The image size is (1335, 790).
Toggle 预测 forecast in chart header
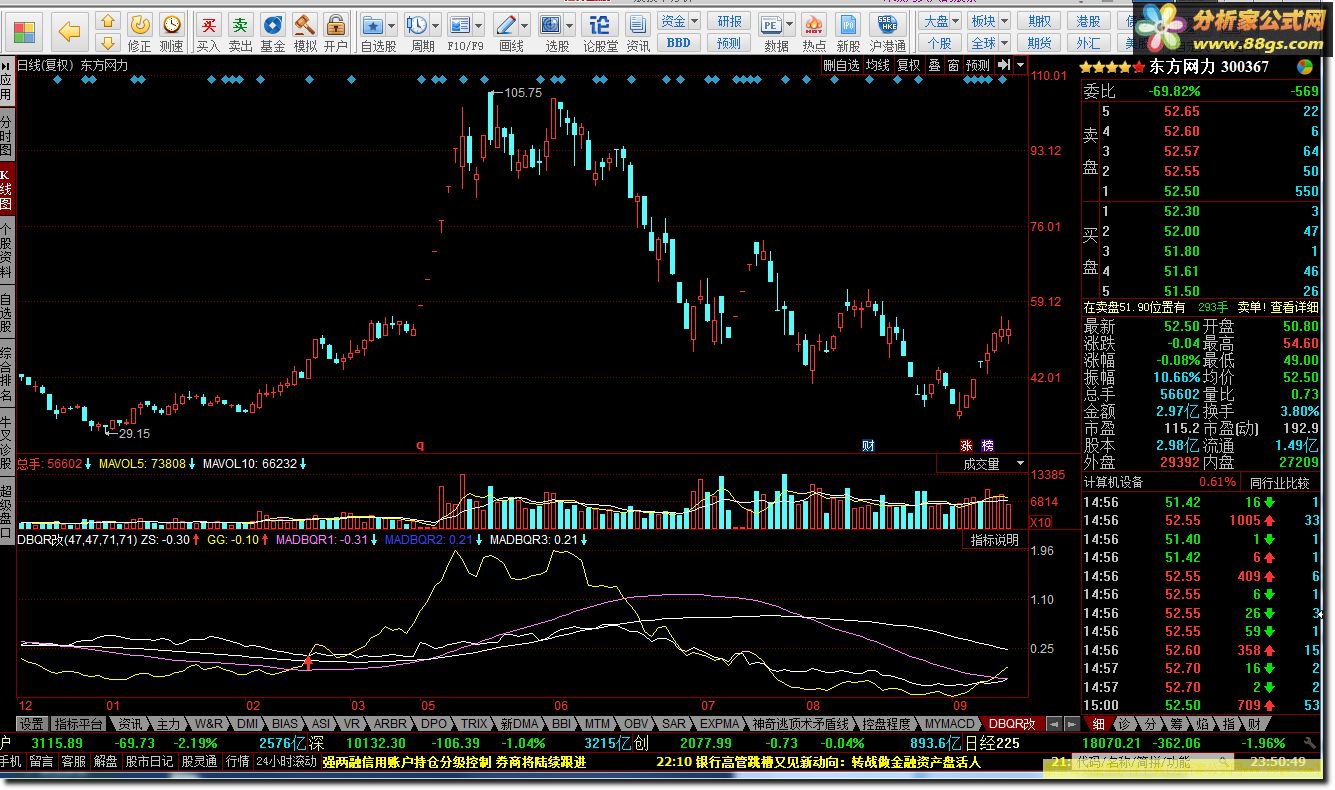977,65
